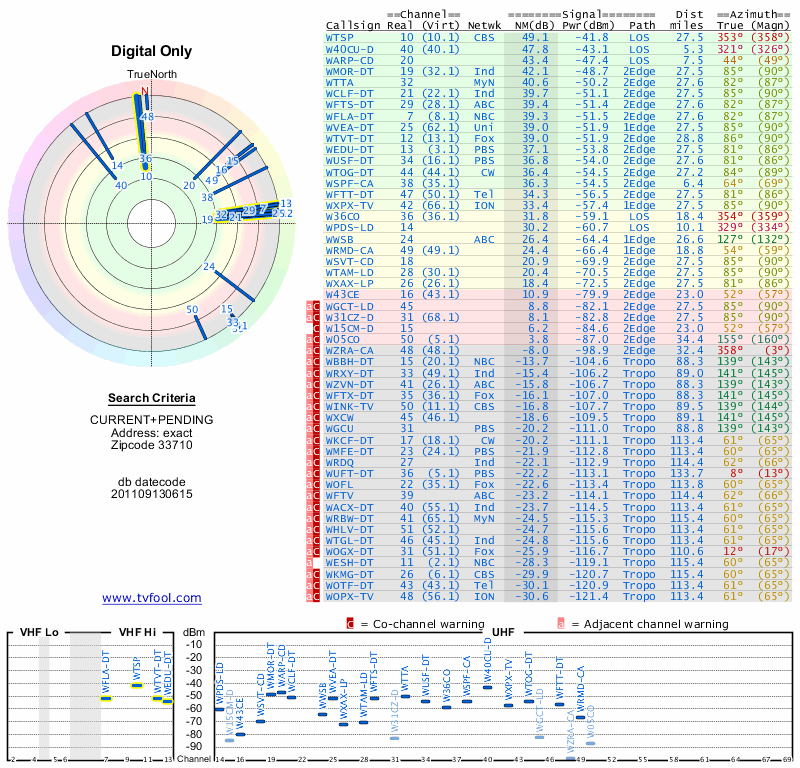This screenshot has width=800, height=768.
Task: Select the WBBH-DT callsign in the table
Action: pos(349,361)
